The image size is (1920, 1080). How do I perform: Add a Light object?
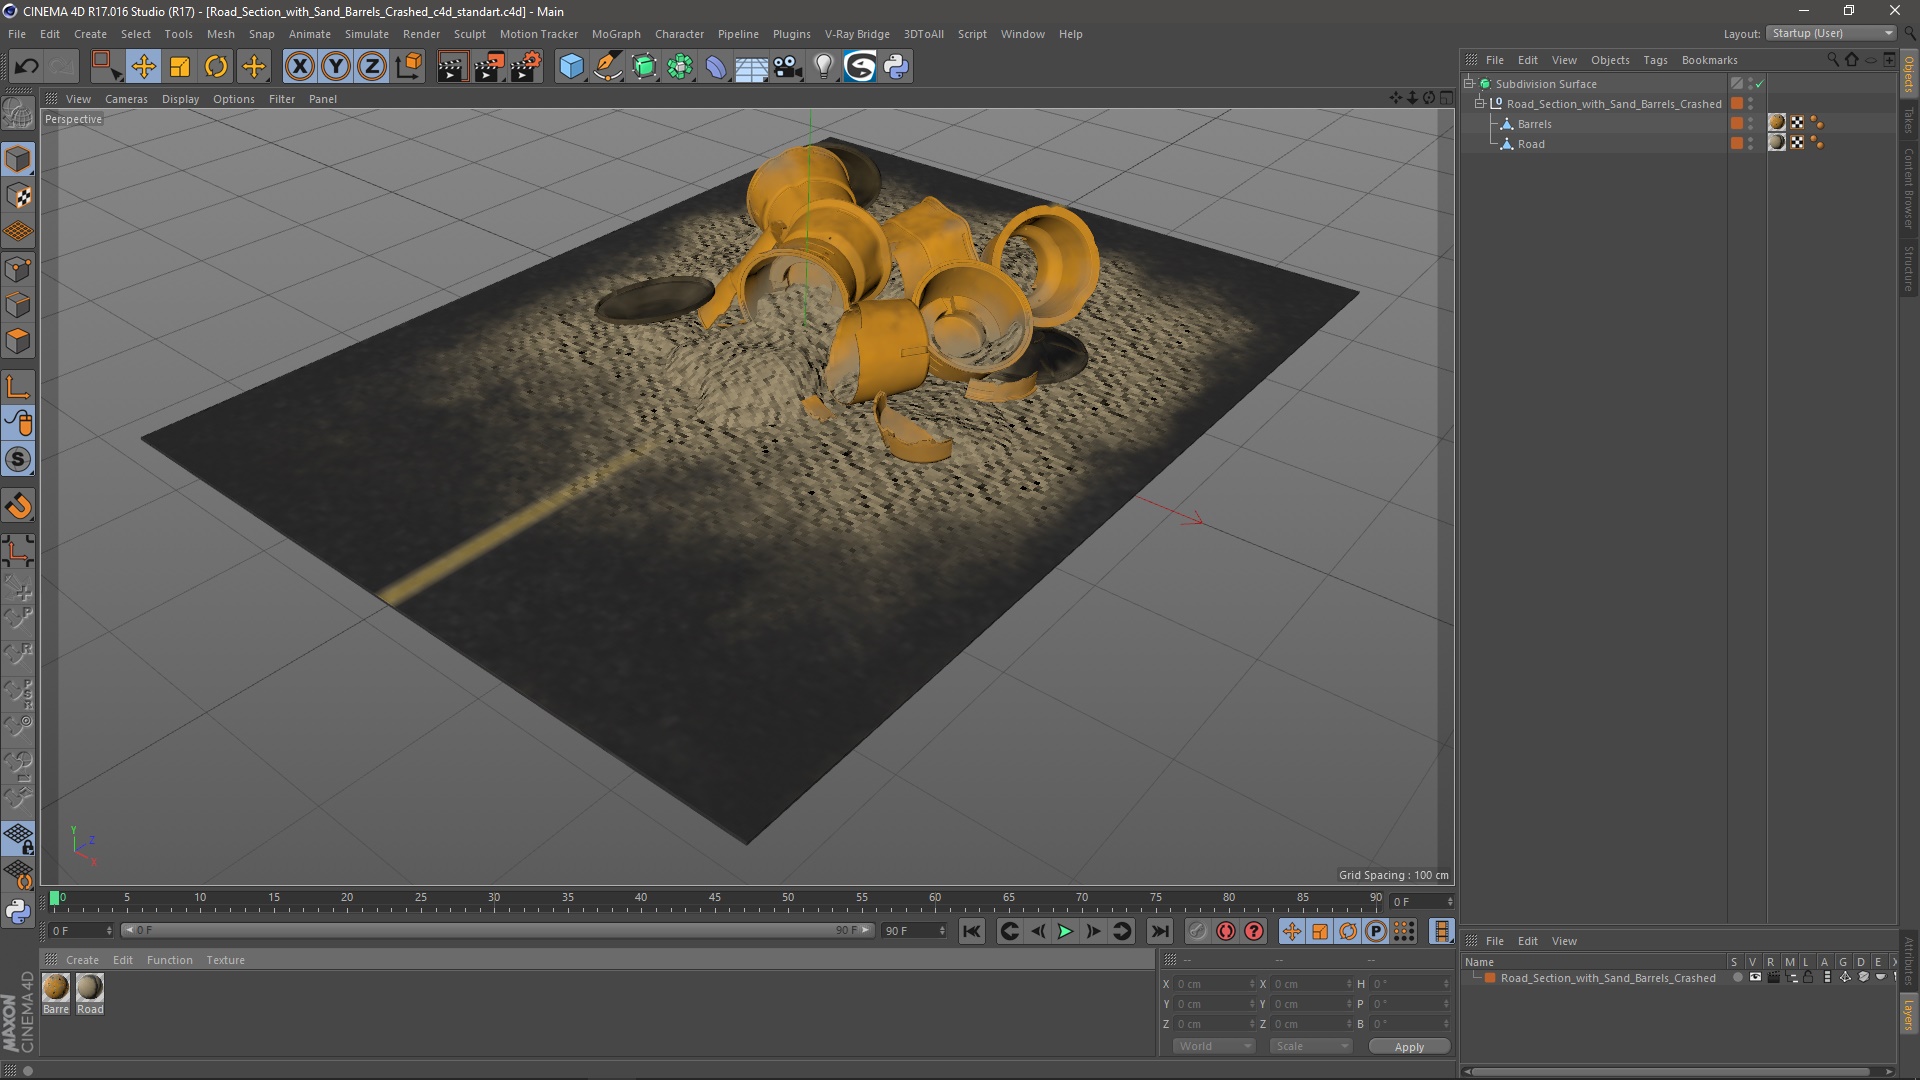tap(823, 67)
